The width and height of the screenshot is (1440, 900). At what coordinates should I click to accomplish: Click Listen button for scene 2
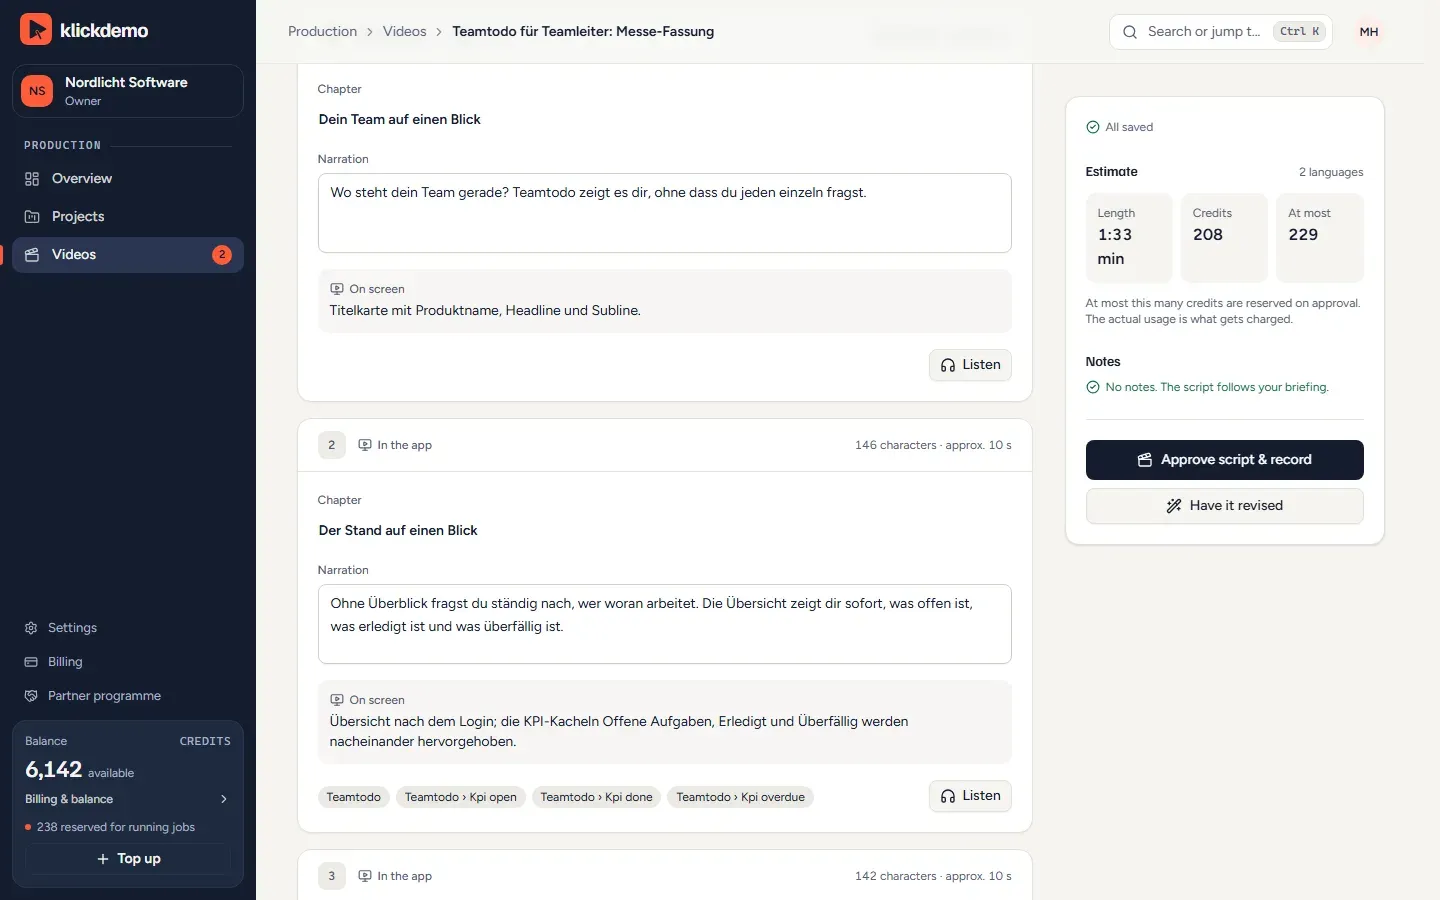pyautogui.click(x=970, y=796)
